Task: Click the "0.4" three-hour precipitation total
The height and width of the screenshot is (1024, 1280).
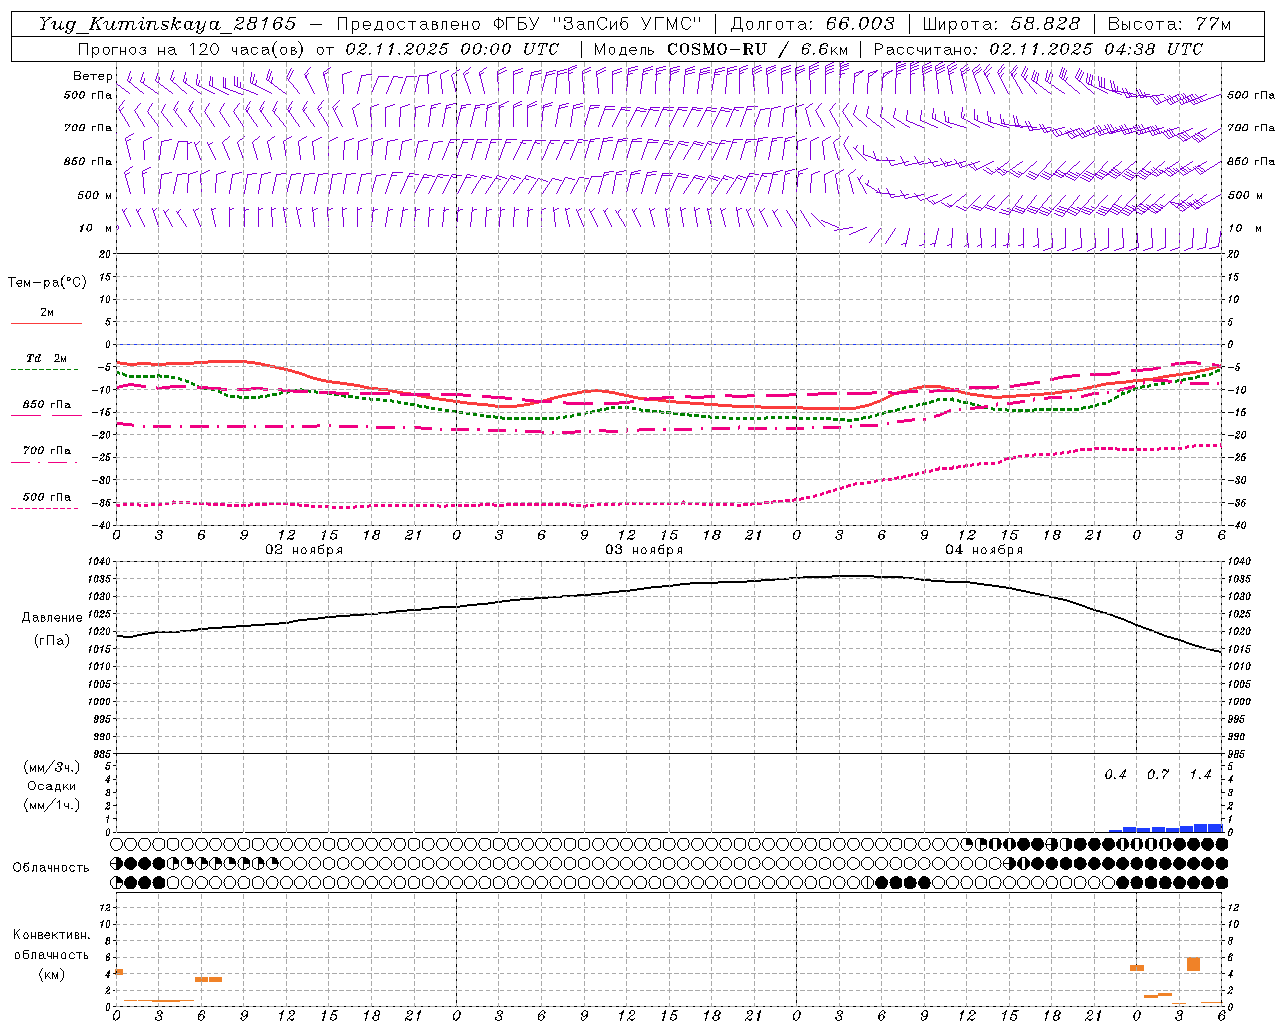Action: pyautogui.click(x=1115, y=775)
